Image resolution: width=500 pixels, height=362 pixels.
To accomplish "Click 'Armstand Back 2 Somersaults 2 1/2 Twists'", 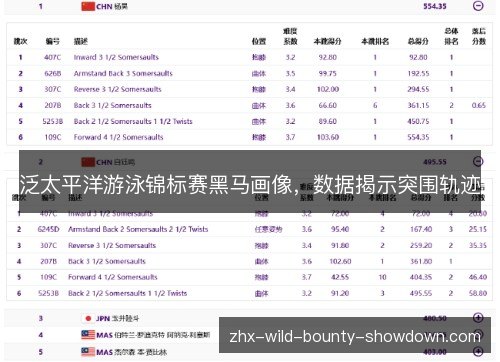I will tap(138, 229).
